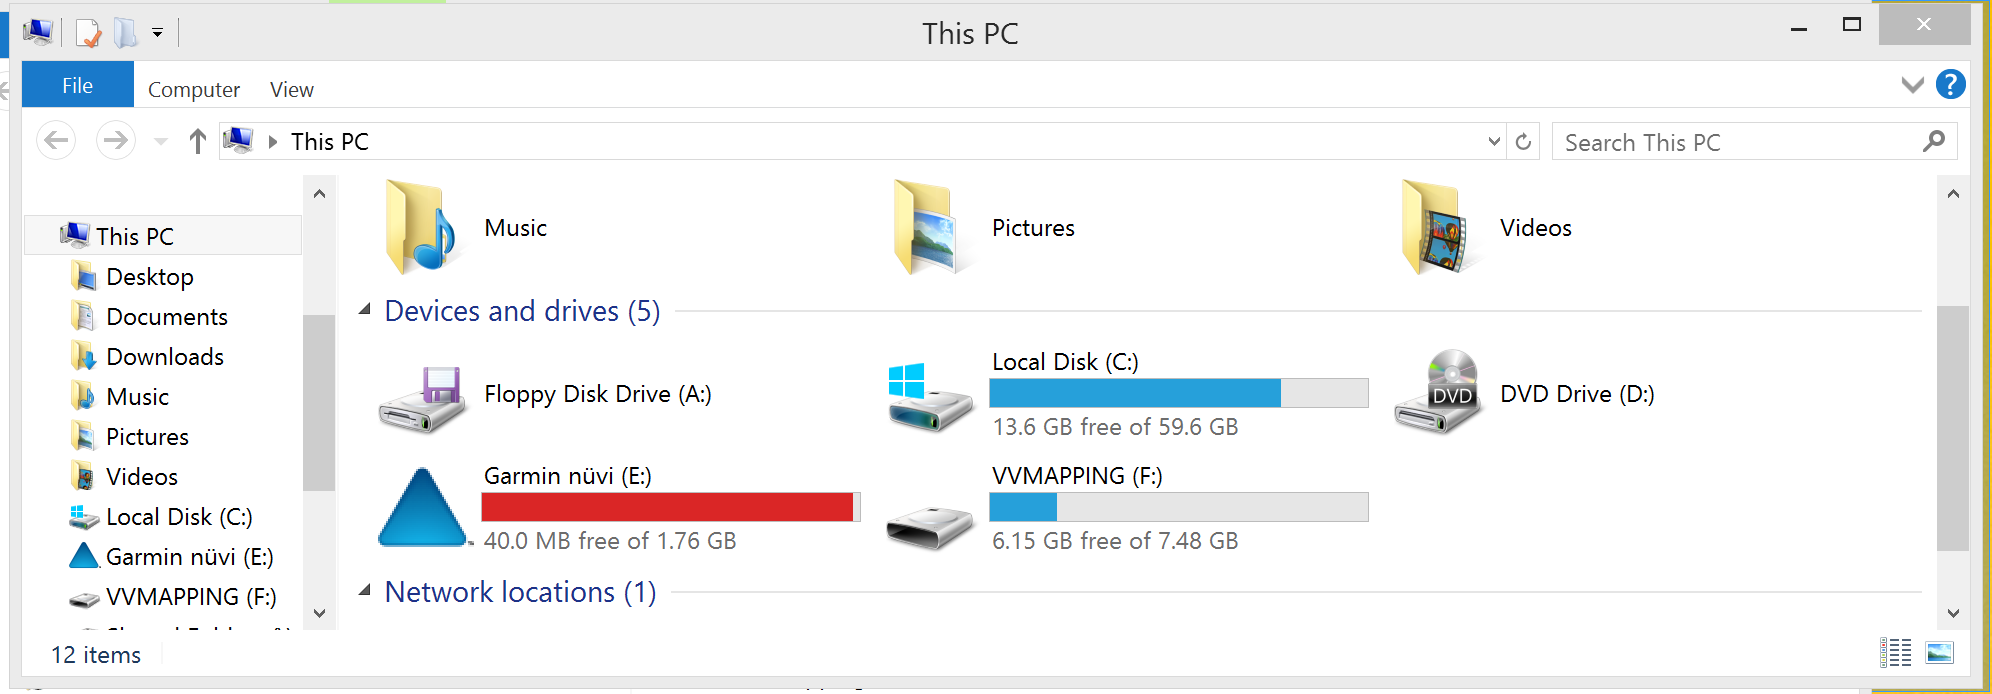Expand the ribbon with the chevron arrow

pyautogui.click(x=1912, y=85)
